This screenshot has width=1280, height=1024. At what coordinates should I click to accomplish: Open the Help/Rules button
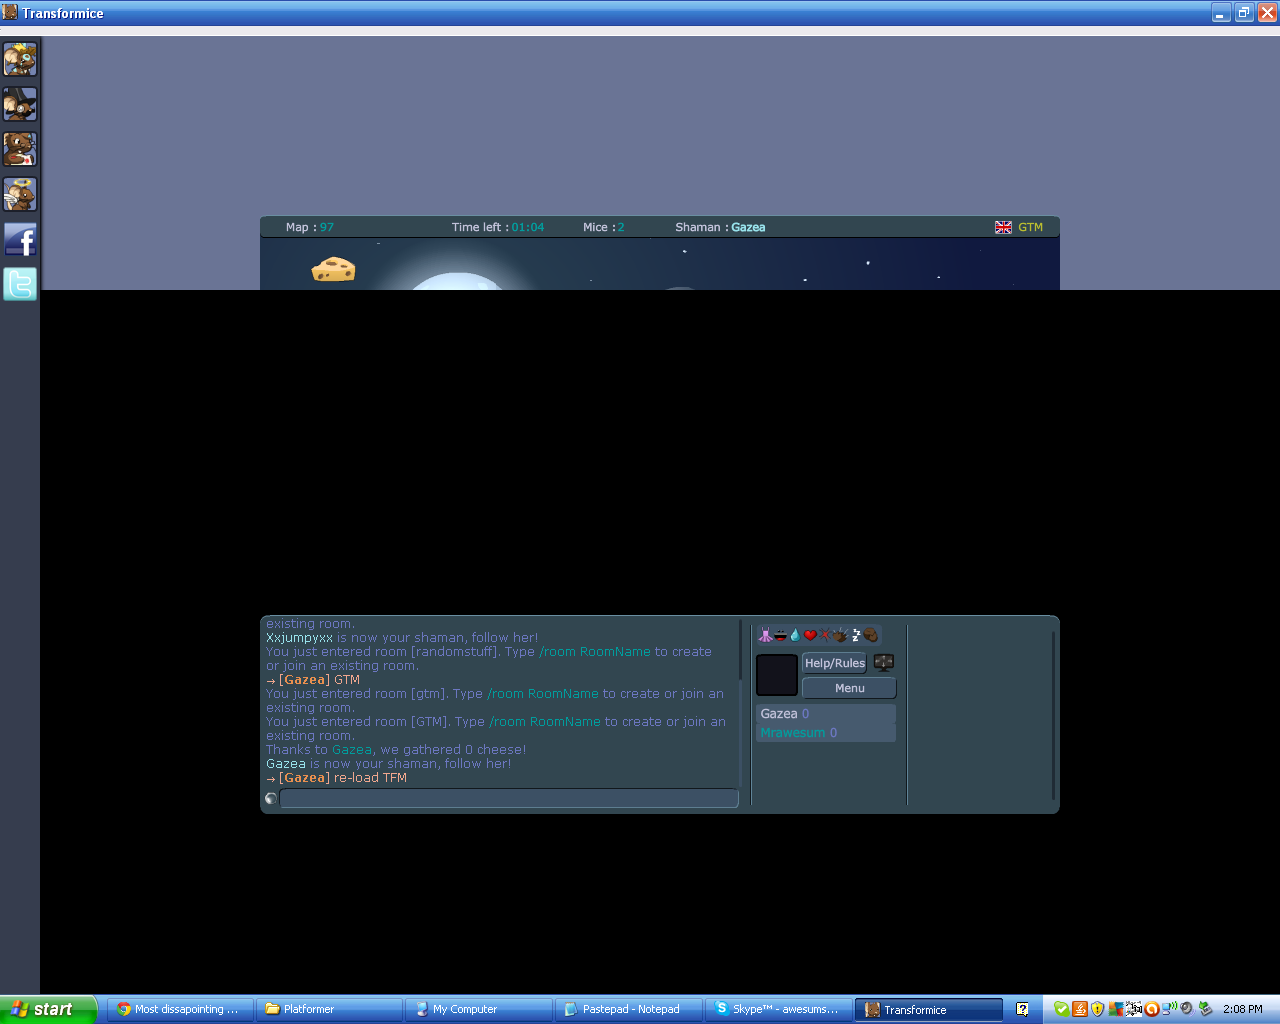click(x=835, y=663)
